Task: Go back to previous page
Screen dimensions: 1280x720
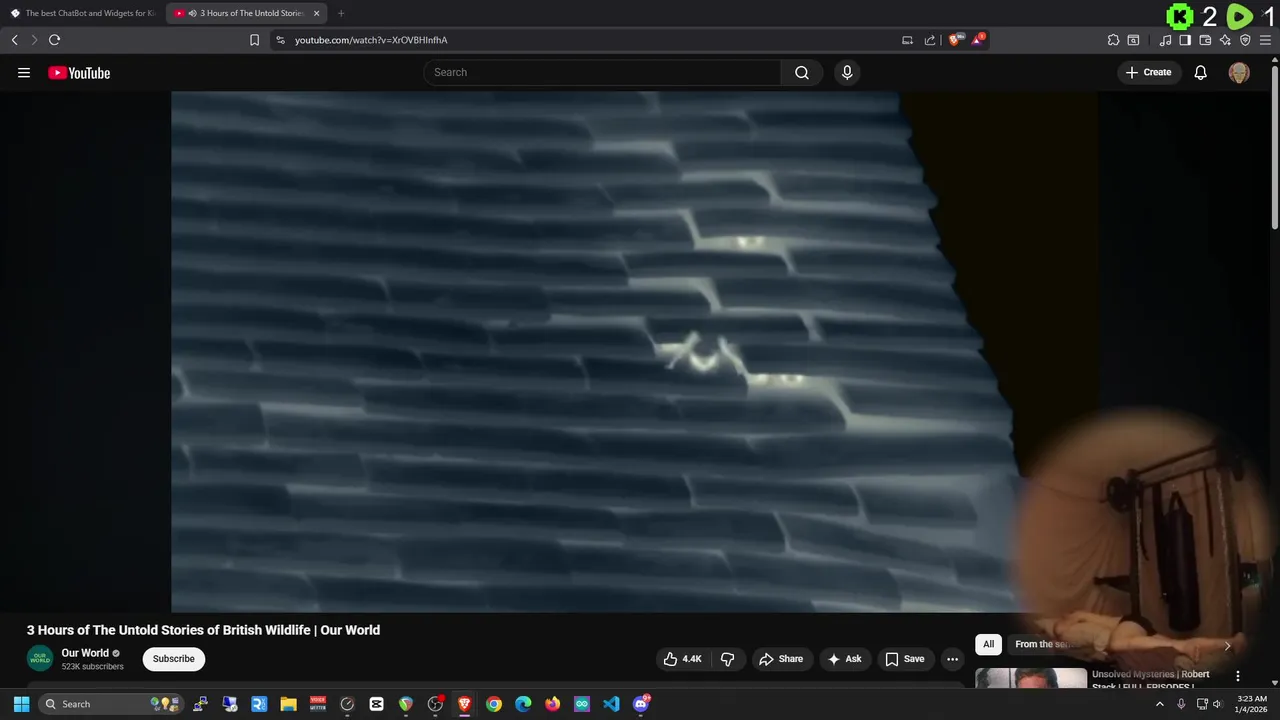Action: pyautogui.click(x=14, y=40)
